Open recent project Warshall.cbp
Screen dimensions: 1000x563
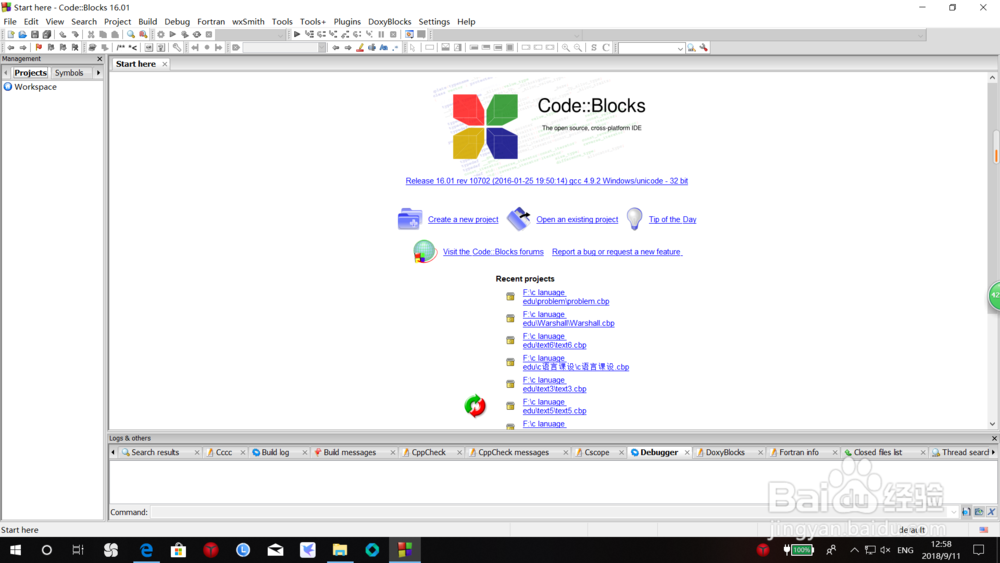[x=568, y=319]
